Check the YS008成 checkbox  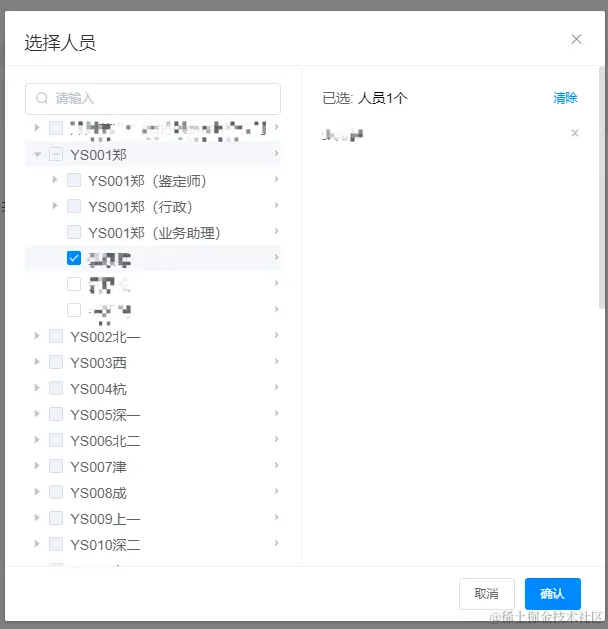(56, 492)
